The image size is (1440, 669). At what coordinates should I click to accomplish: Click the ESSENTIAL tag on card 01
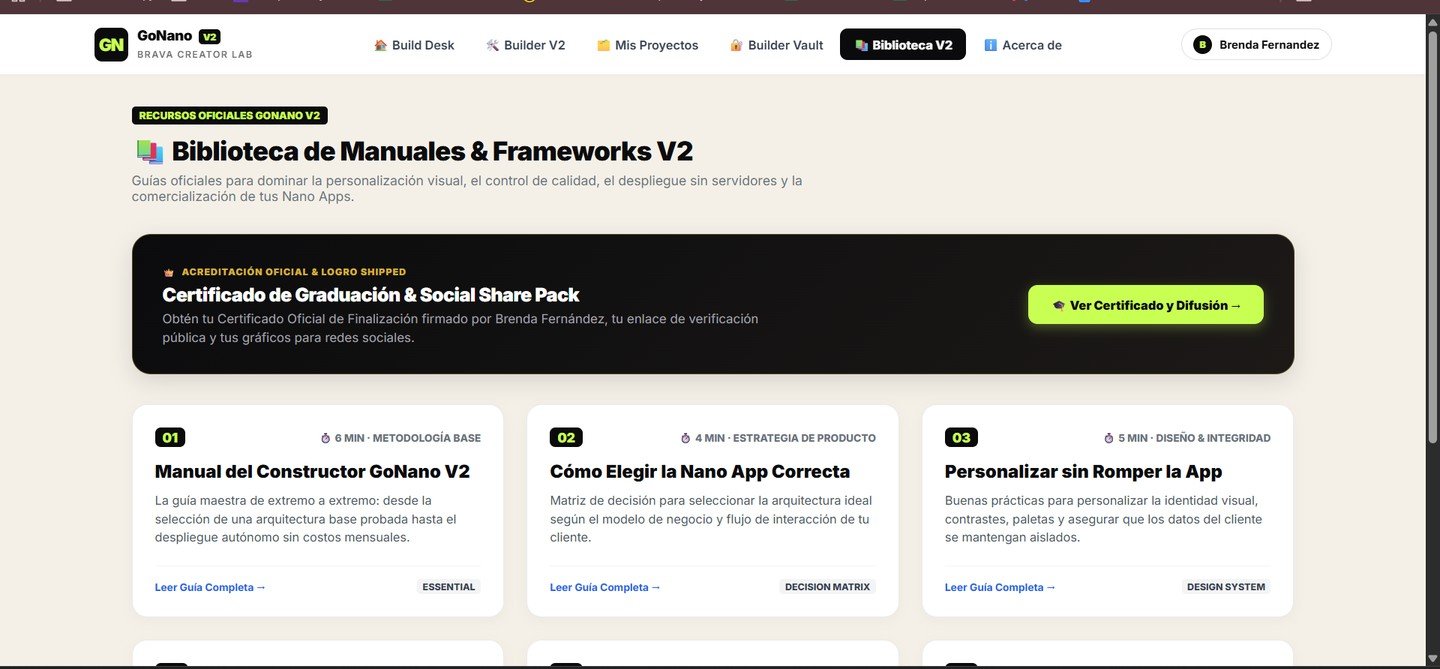(x=449, y=587)
